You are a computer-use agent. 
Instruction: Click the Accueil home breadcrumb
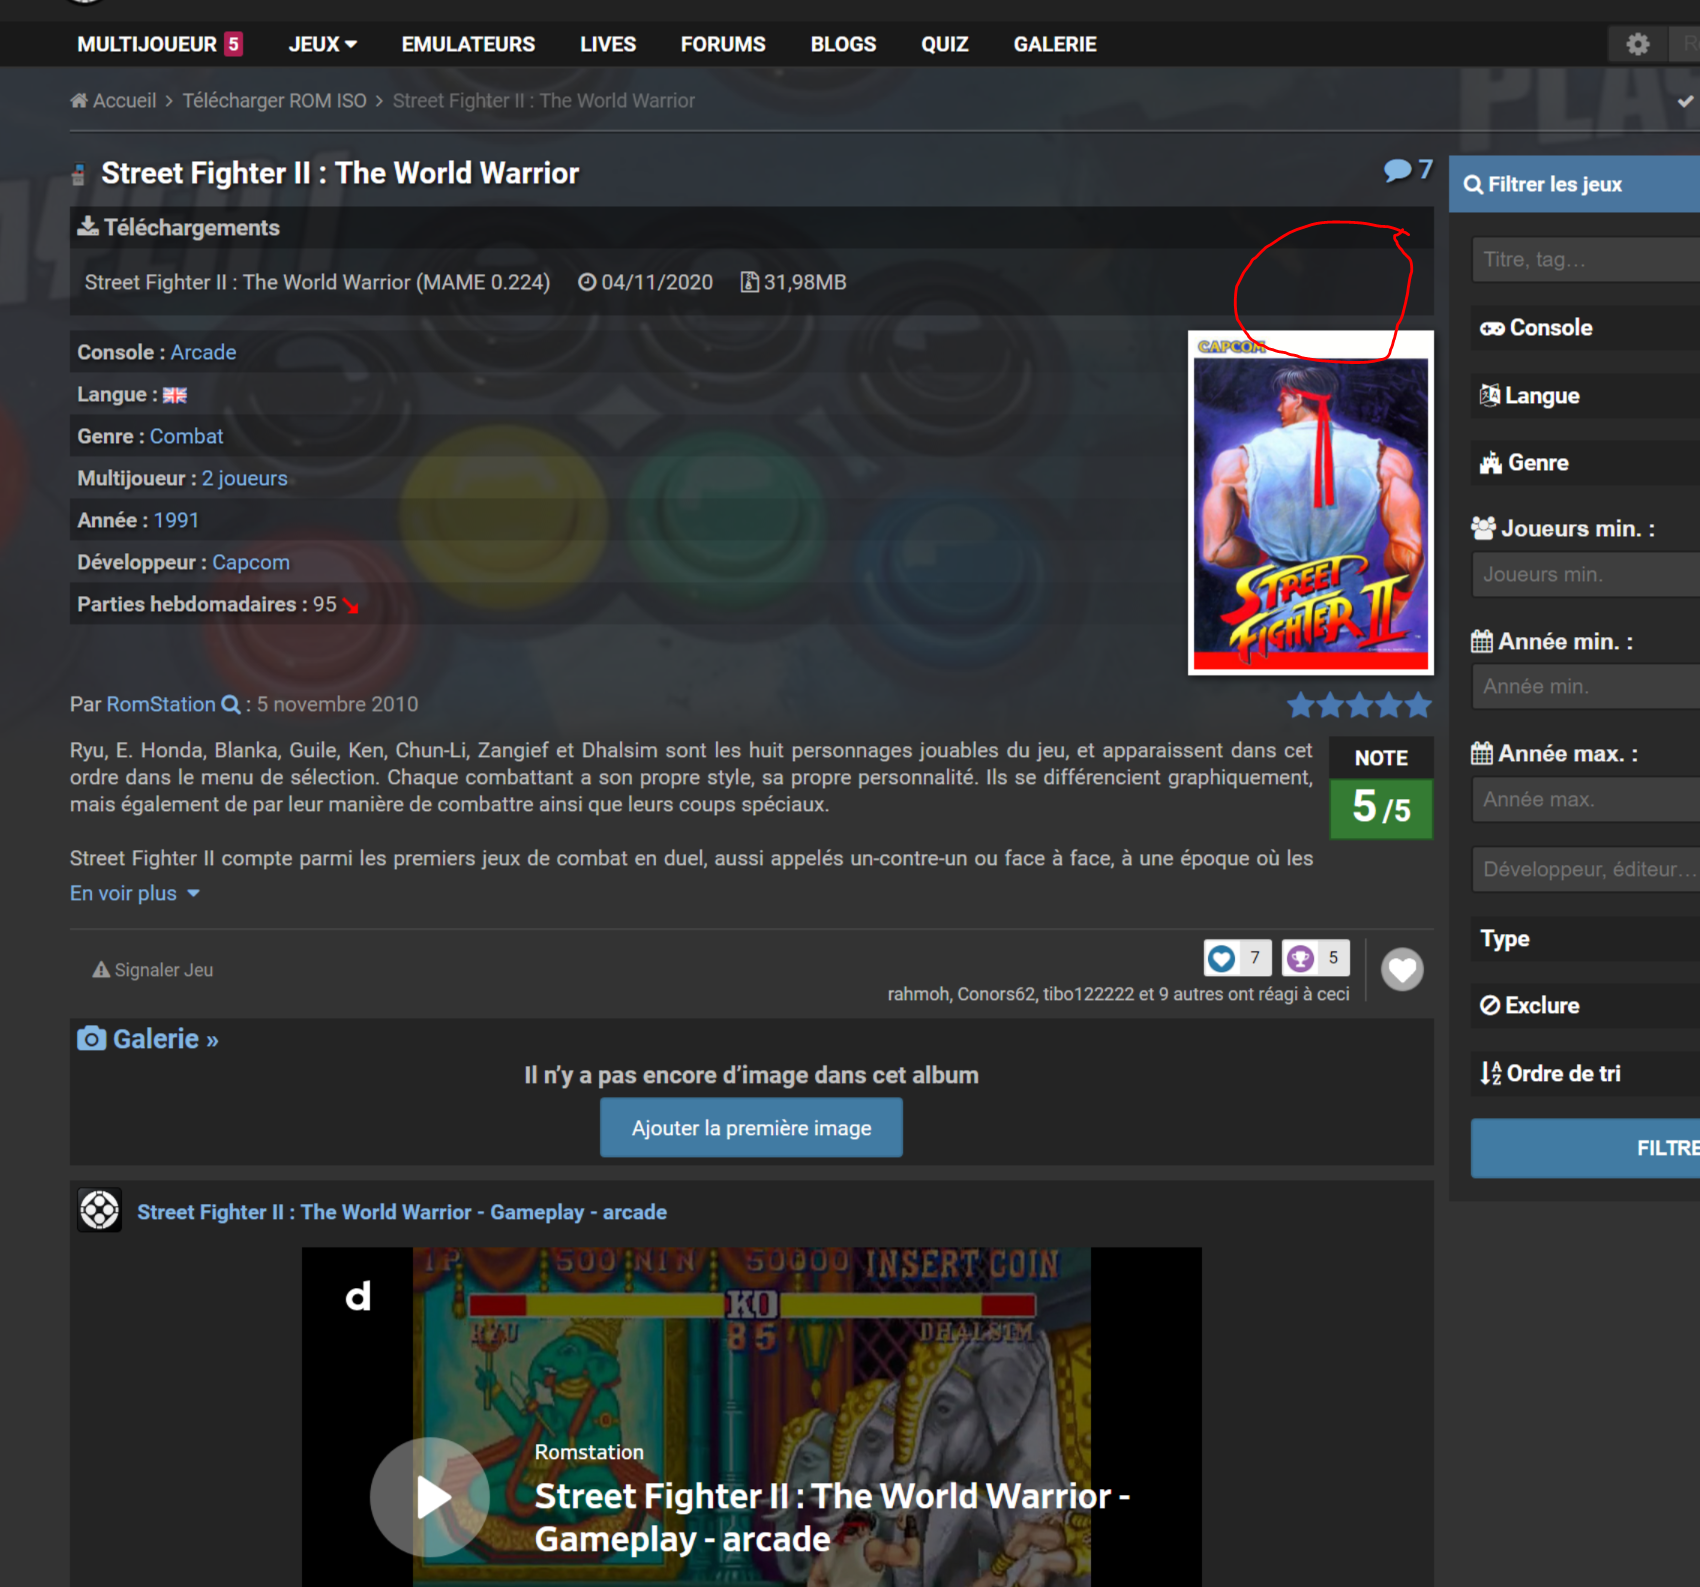(x=113, y=100)
